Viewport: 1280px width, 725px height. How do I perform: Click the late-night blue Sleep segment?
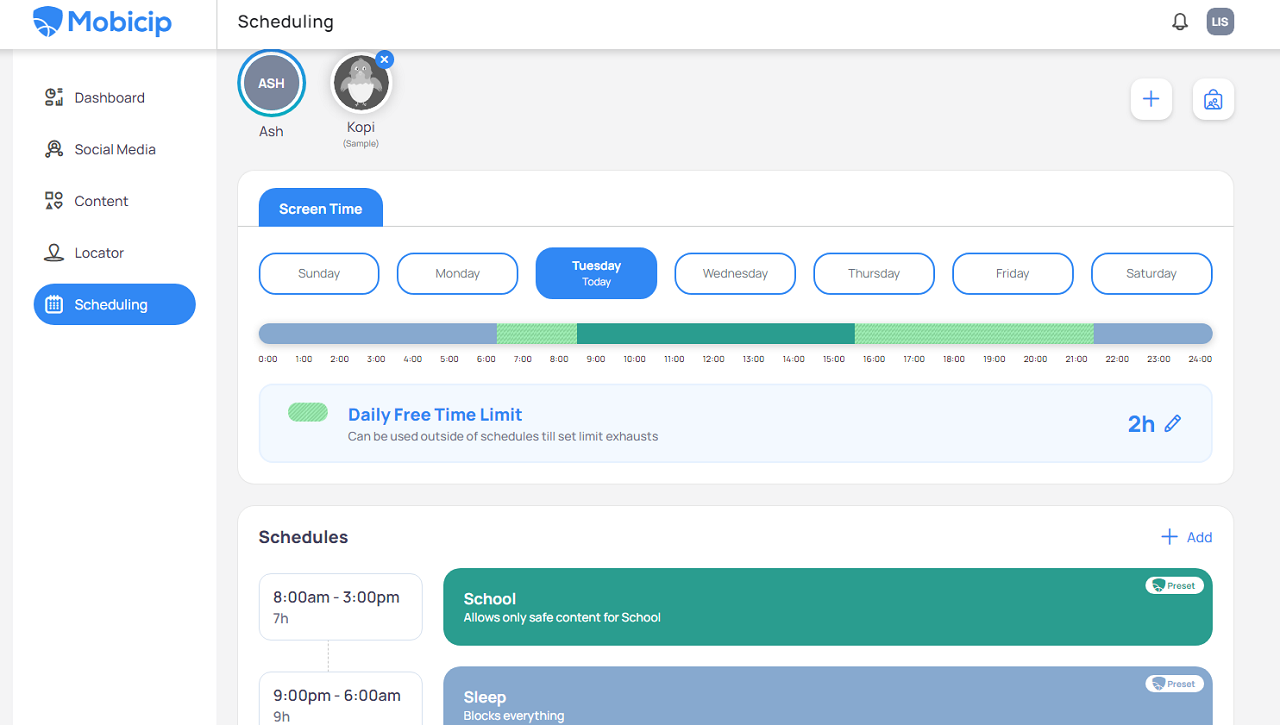click(1153, 333)
